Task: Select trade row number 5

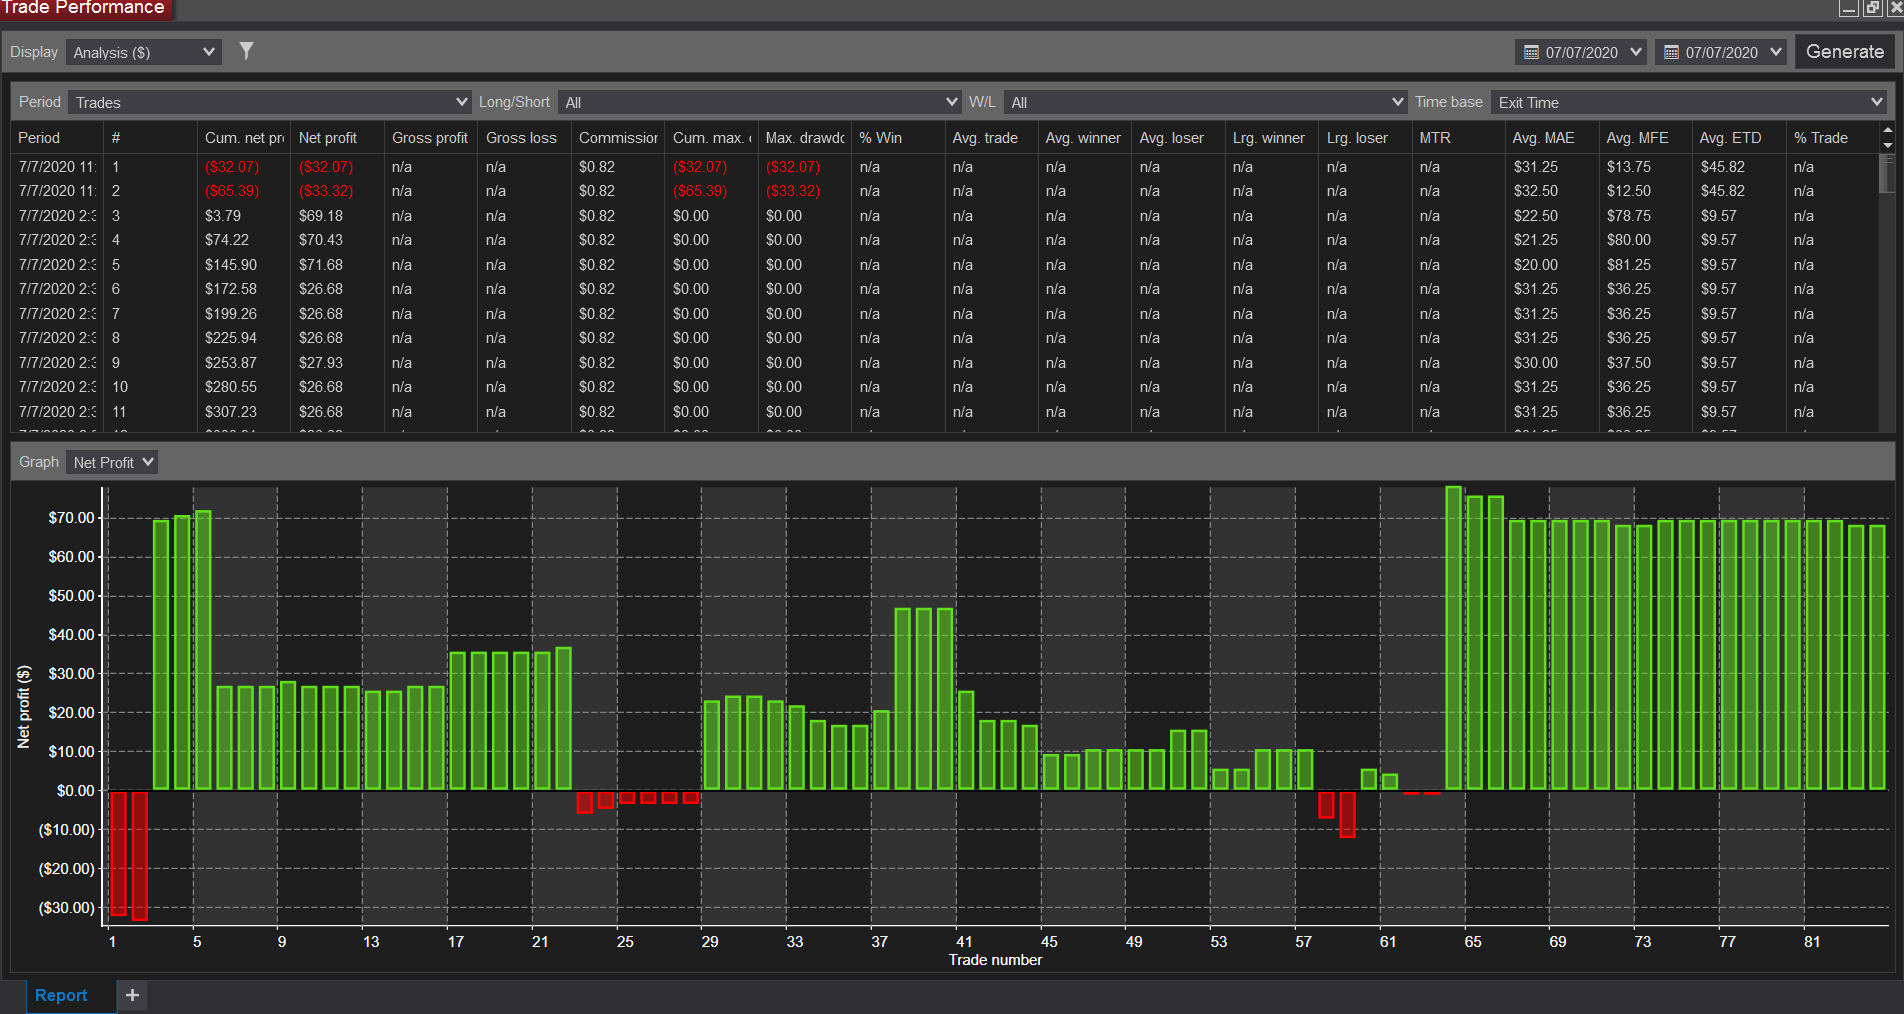Action: click(945, 265)
